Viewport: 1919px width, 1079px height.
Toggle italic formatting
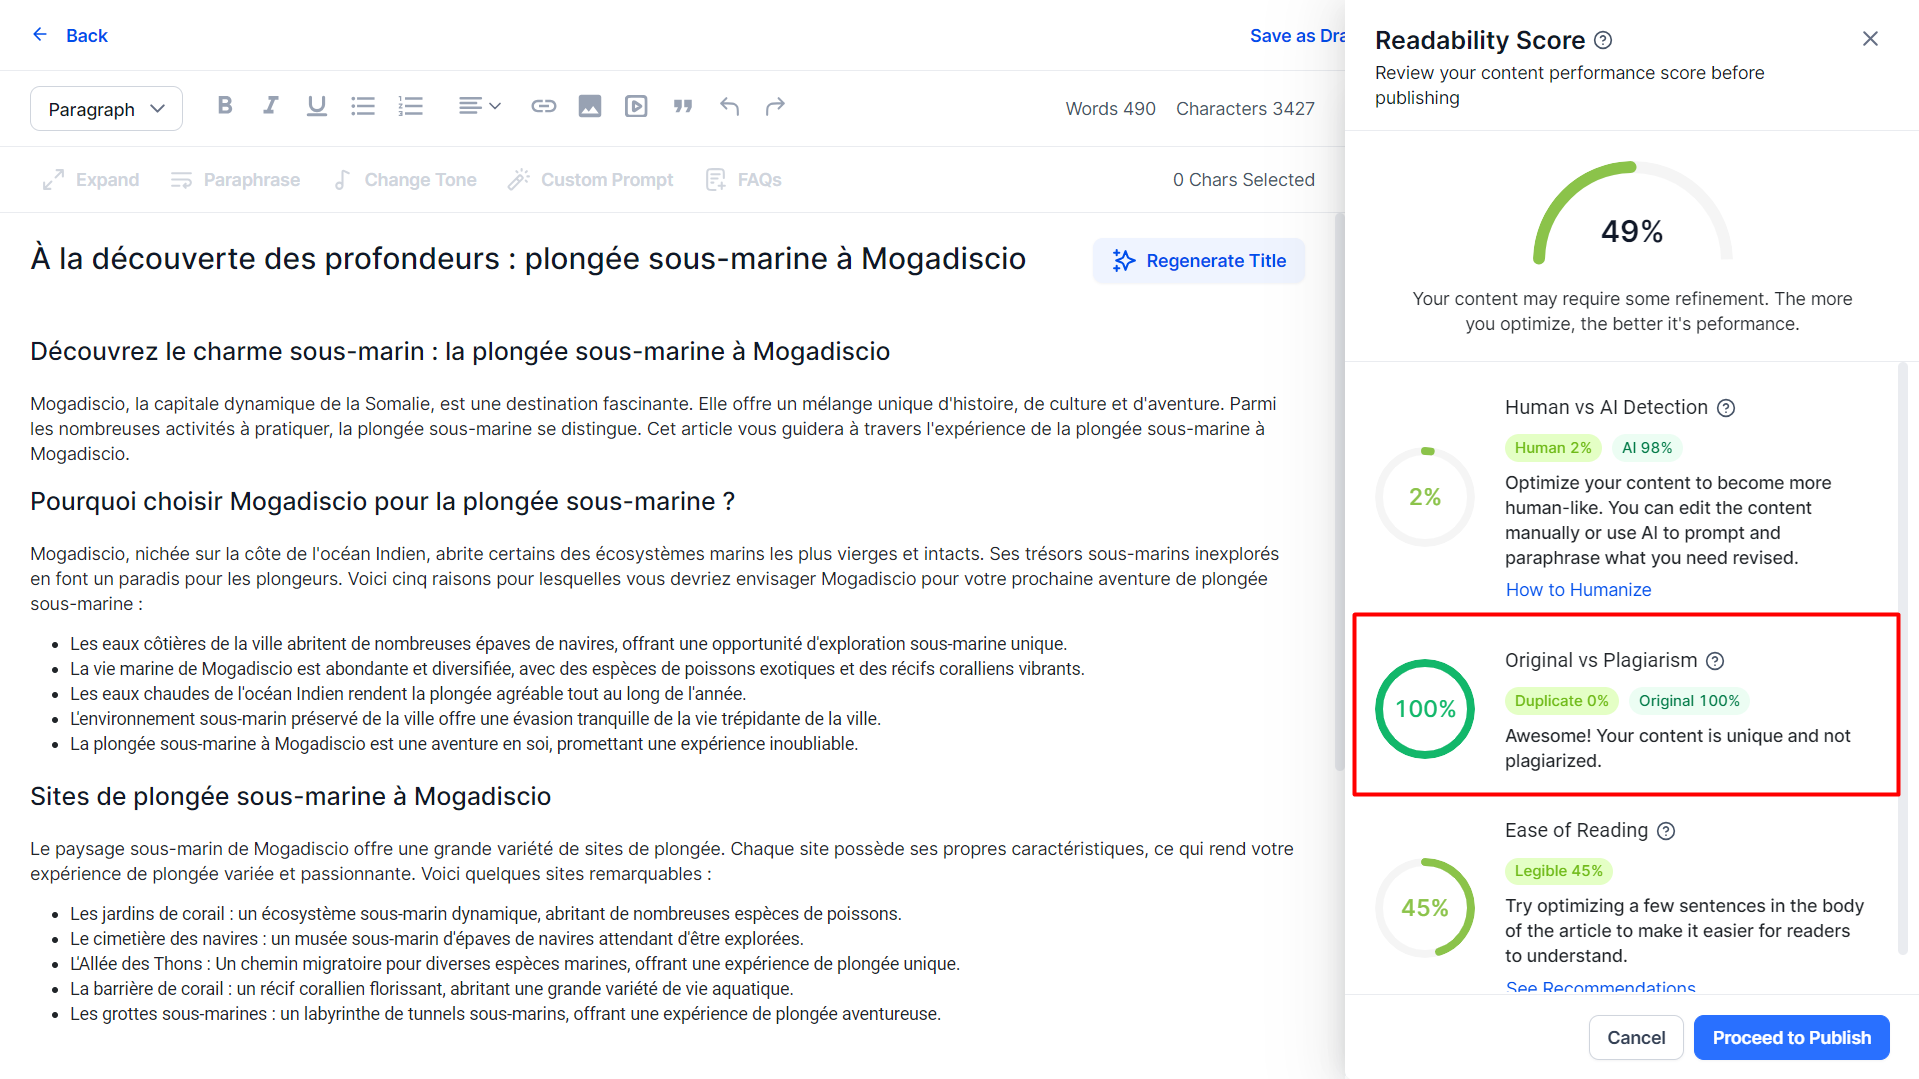coord(270,106)
